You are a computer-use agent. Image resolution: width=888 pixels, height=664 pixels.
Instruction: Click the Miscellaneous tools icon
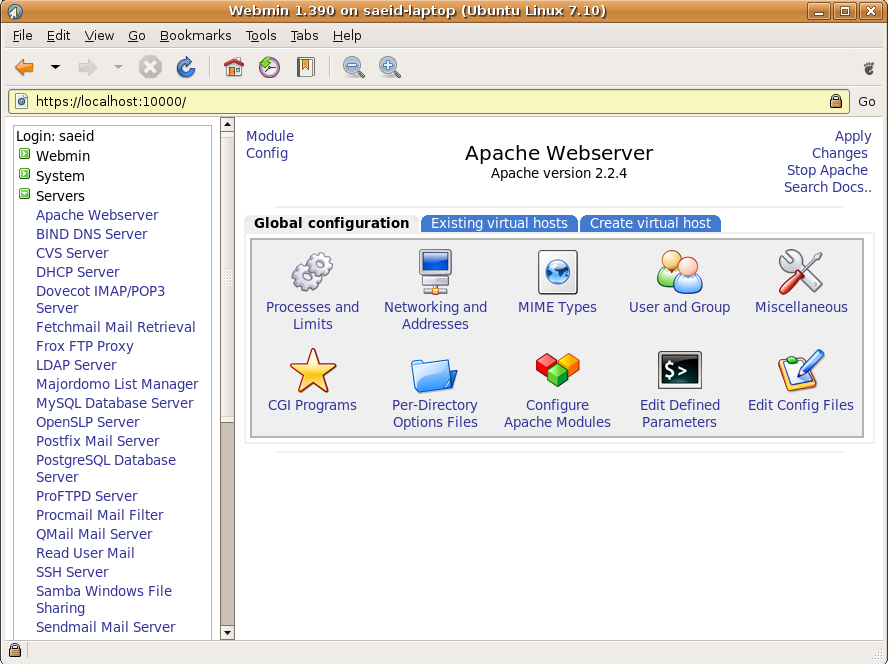point(800,272)
